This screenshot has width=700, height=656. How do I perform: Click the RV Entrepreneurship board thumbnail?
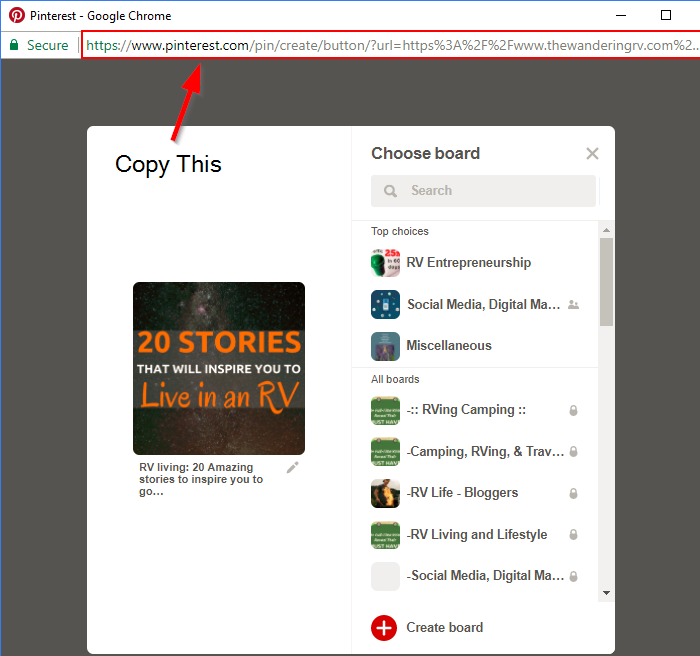385,263
